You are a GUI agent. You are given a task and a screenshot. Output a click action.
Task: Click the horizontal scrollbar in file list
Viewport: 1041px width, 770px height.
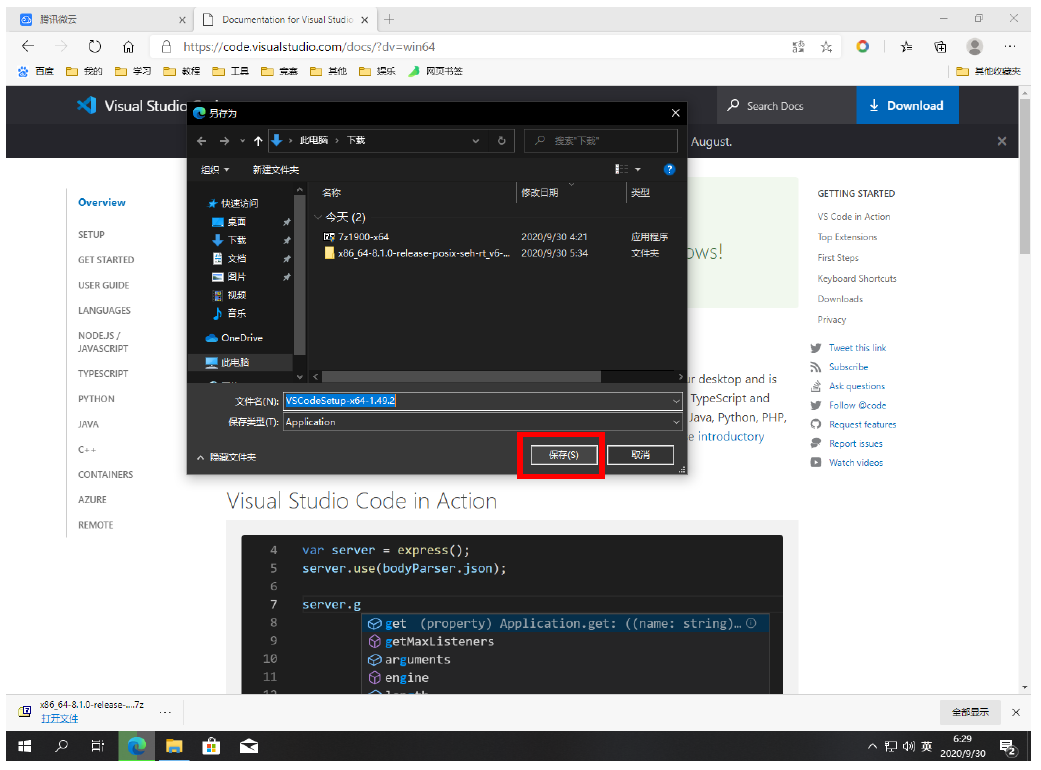click(x=460, y=377)
